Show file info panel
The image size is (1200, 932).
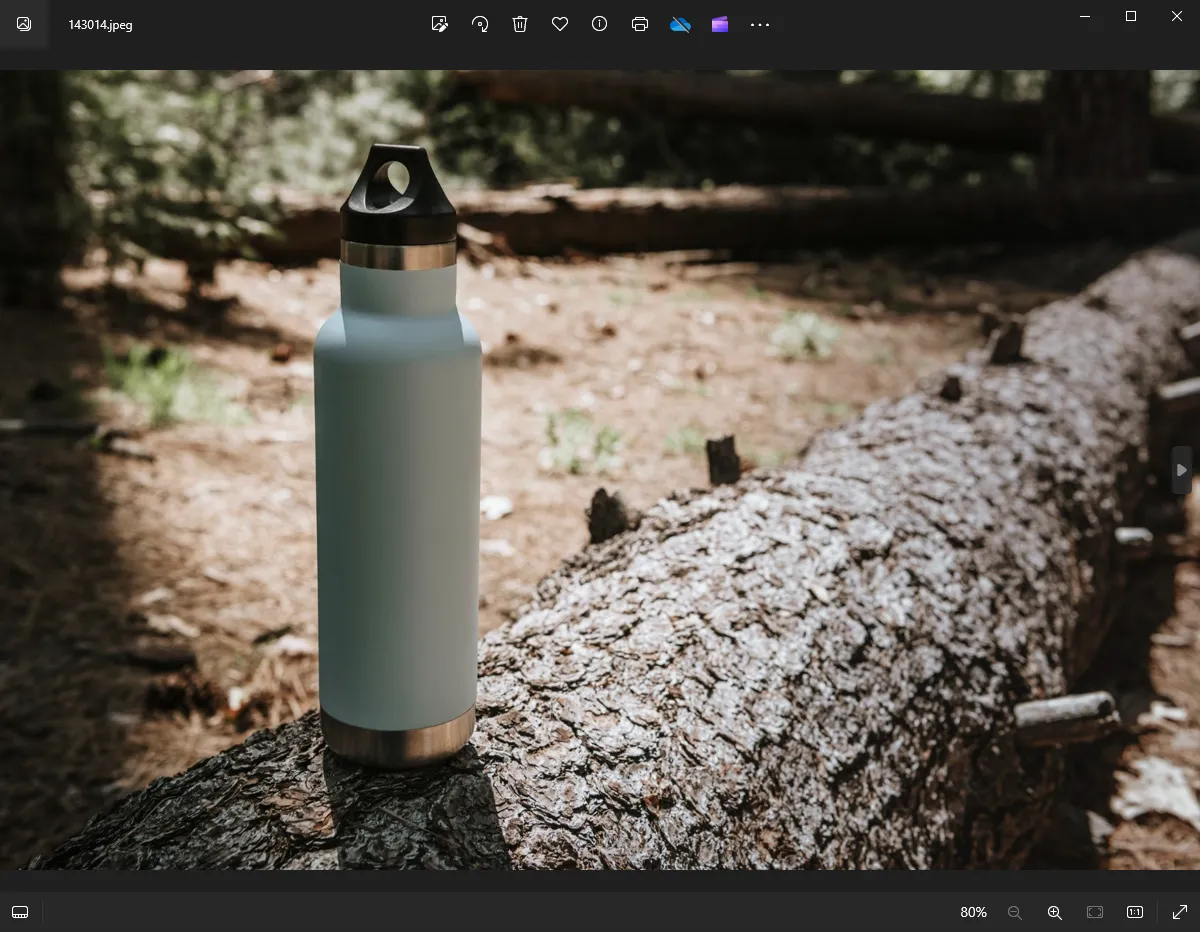click(600, 24)
